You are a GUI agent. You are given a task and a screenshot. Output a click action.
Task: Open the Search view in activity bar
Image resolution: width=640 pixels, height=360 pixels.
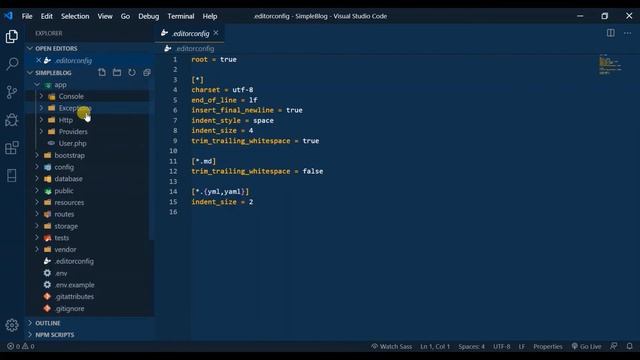[x=12, y=64]
